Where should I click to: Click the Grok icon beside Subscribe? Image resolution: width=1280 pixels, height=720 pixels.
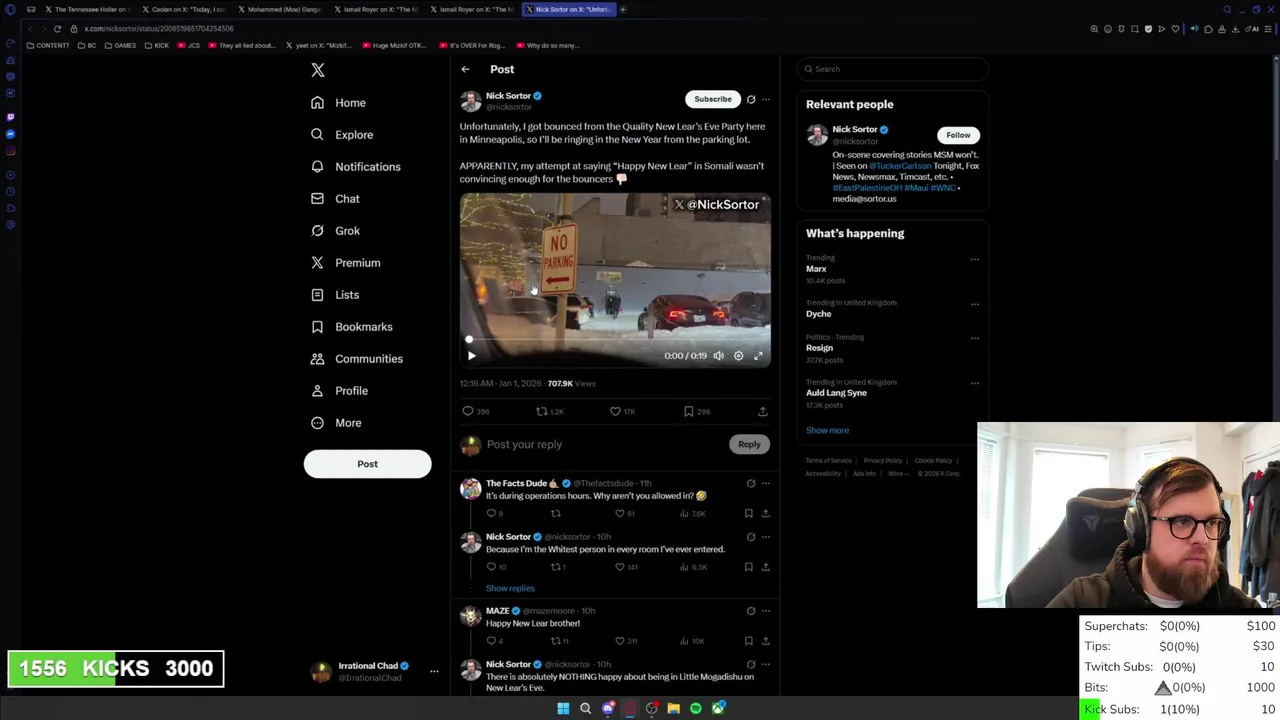751,99
